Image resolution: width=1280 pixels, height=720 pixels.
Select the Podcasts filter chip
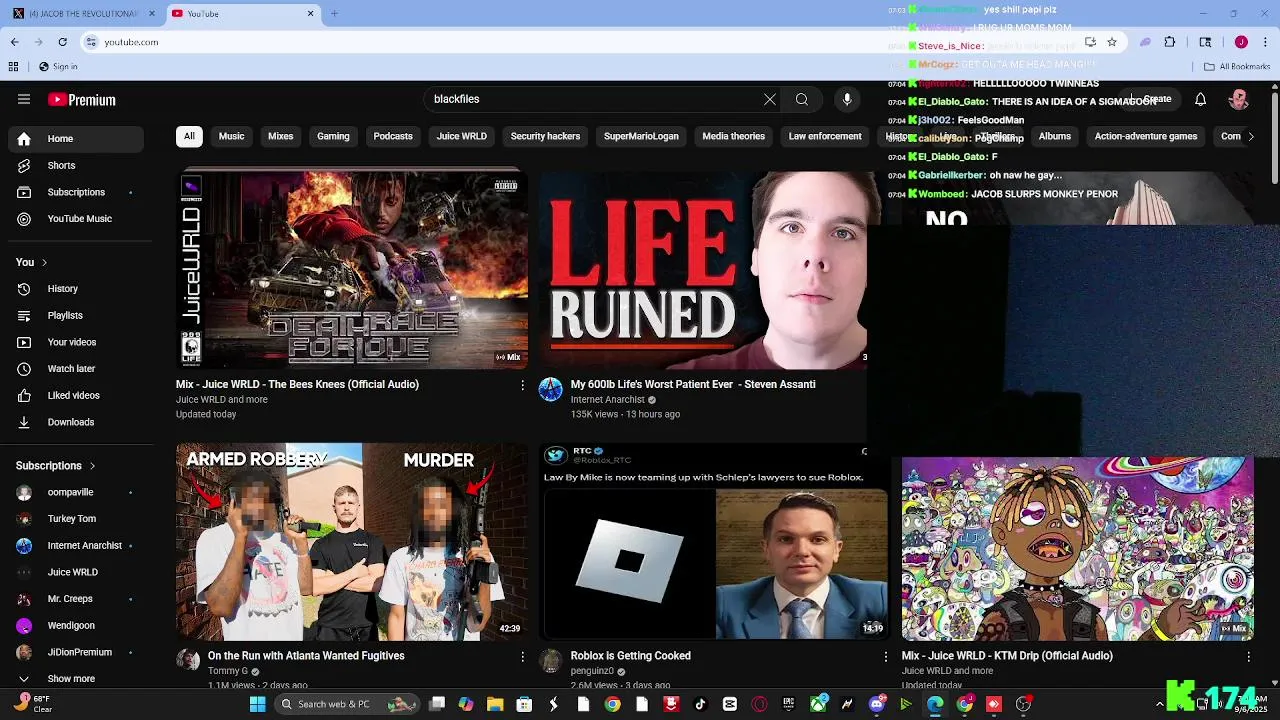click(393, 136)
